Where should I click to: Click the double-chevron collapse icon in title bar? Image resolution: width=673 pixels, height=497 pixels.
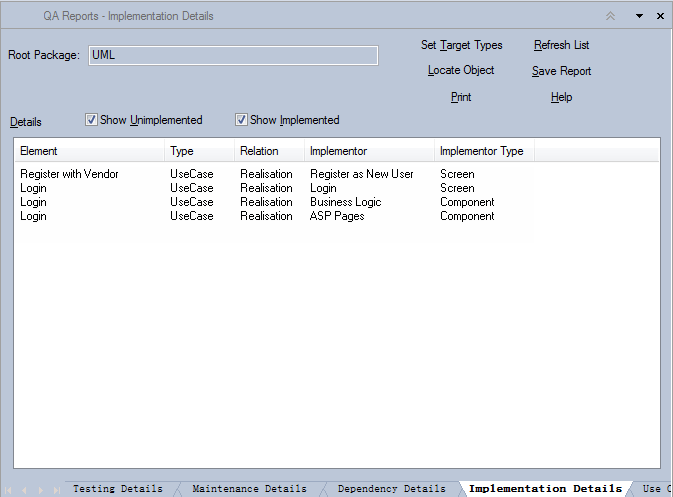click(x=610, y=16)
